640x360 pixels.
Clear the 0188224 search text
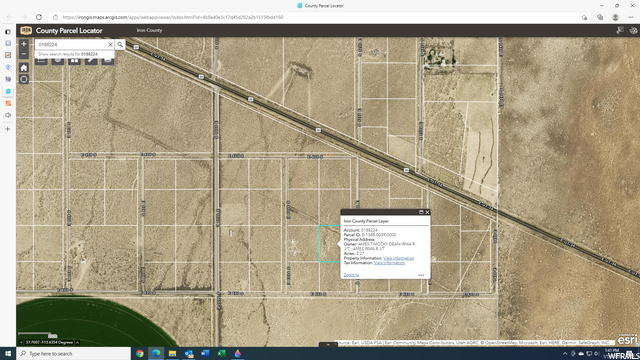(x=110, y=44)
